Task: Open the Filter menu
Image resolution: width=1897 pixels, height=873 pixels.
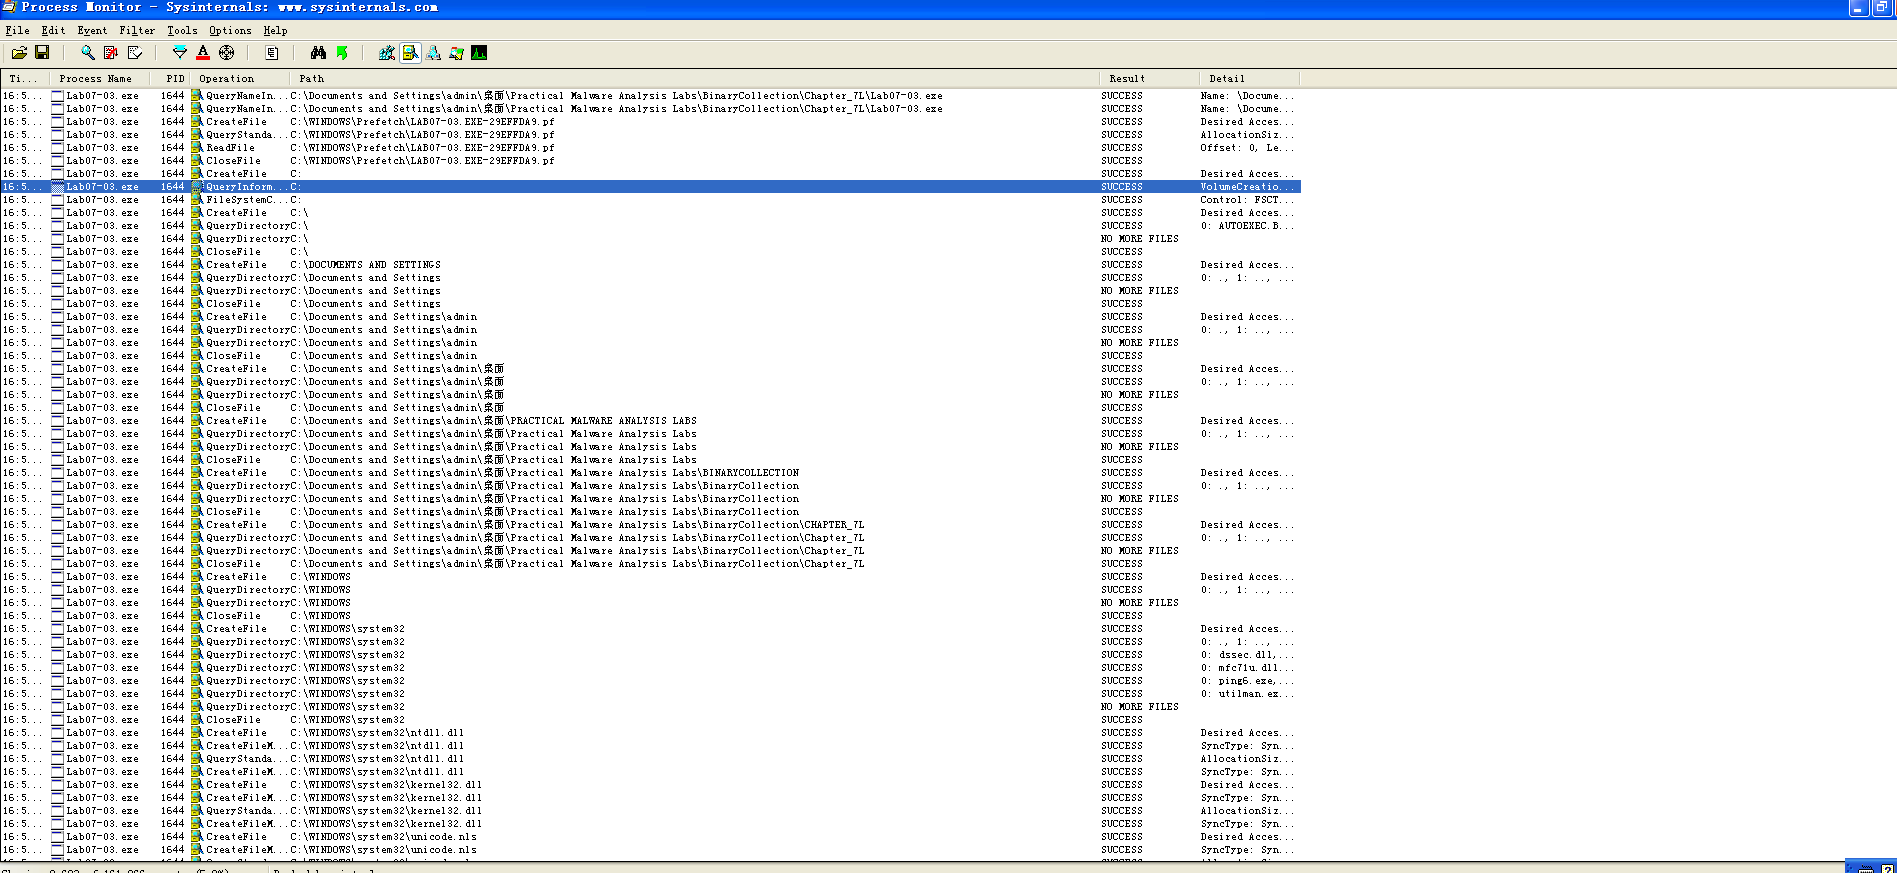Action: click(x=137, y=31)
